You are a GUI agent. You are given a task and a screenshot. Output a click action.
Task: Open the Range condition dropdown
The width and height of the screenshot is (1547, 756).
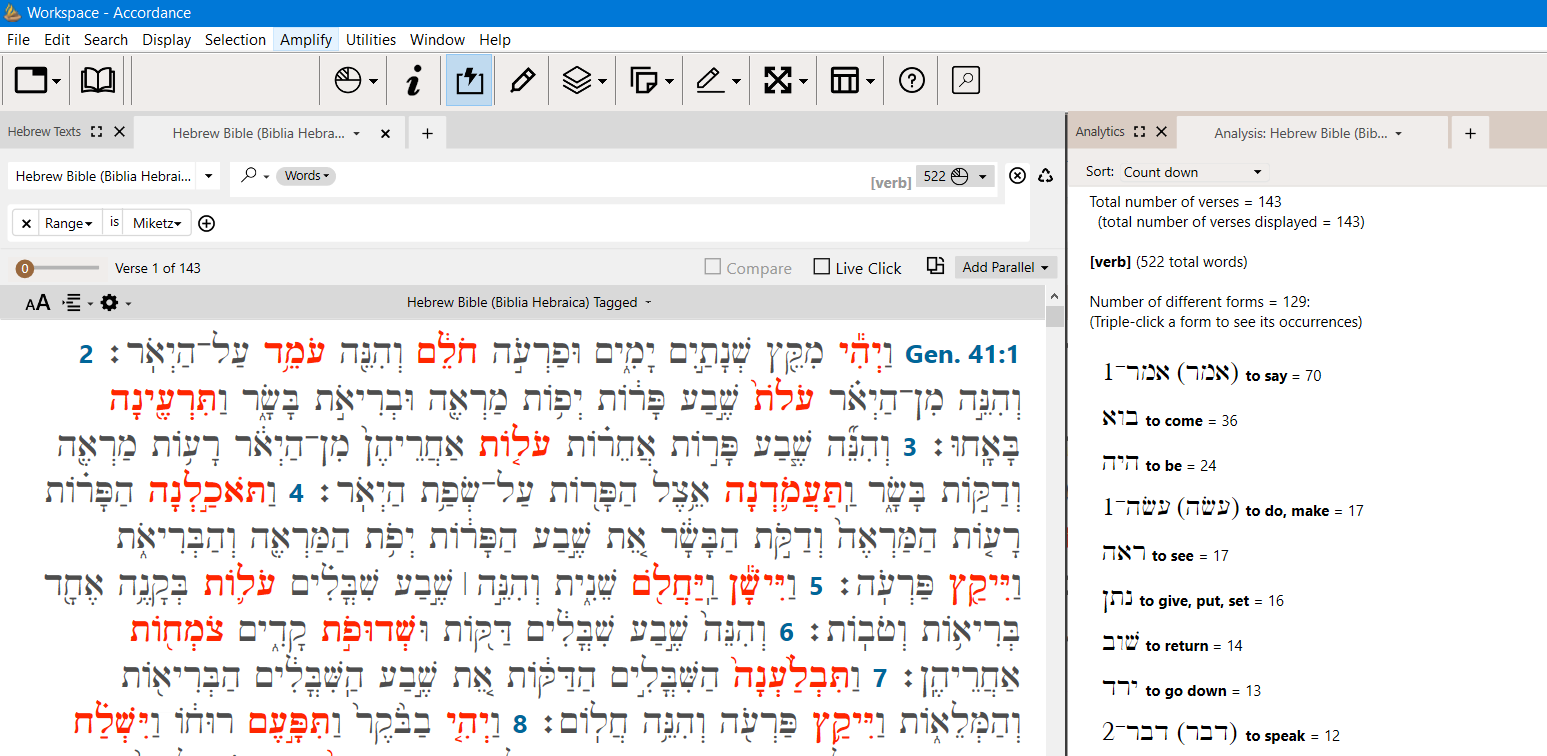tap(69, 223)
